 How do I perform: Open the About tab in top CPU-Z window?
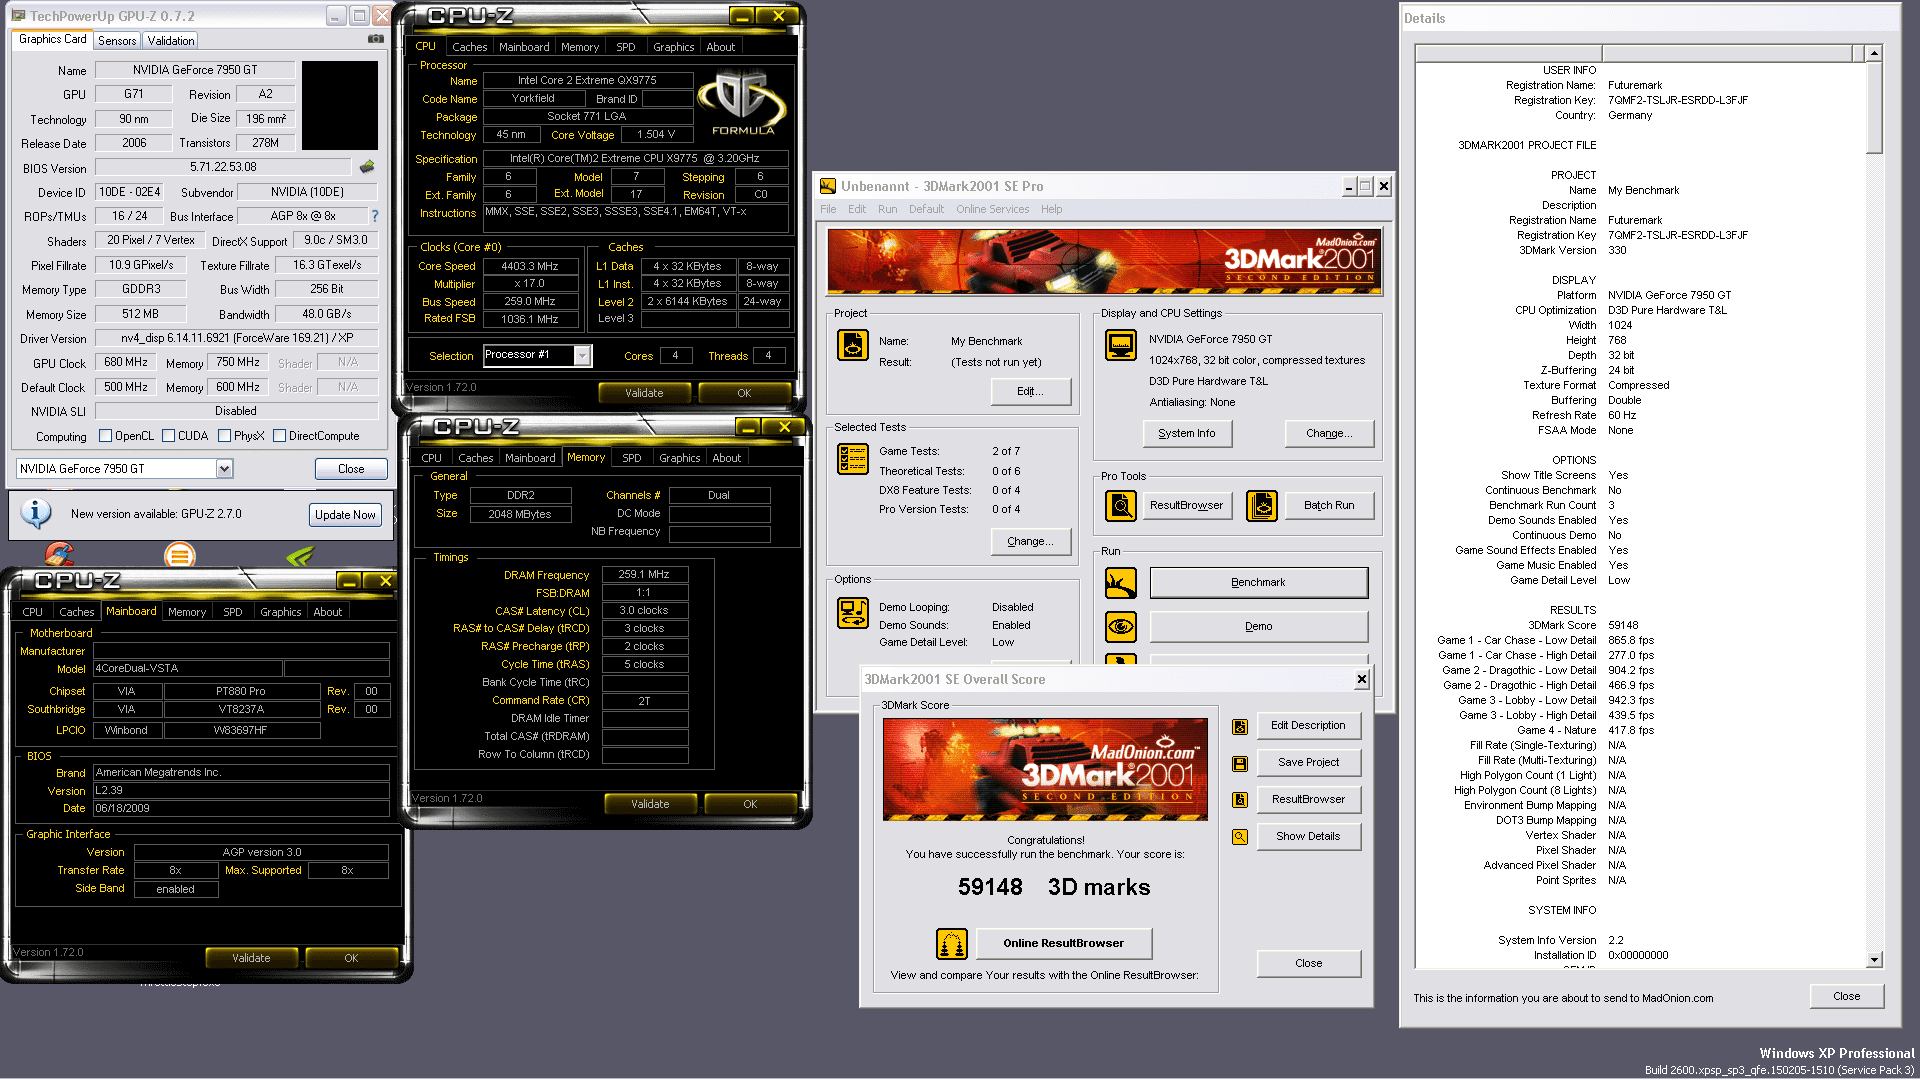click(x=720, y=47)
